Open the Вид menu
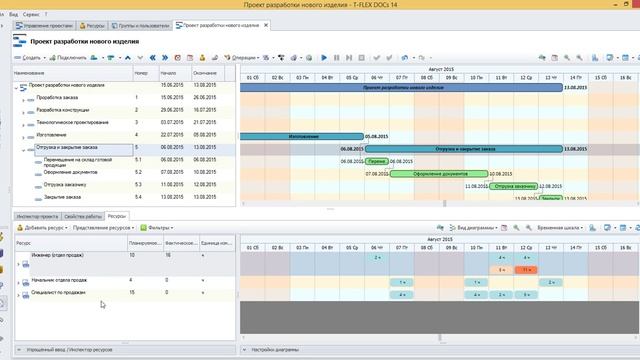The height and width of the screenshot is (360, 640). [13, 14]
